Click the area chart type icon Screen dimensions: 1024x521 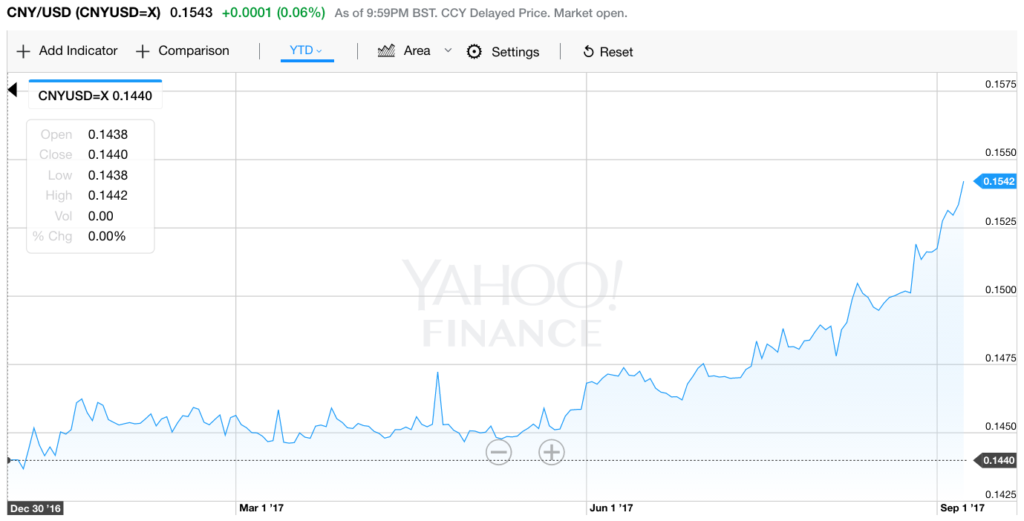pos(387,51)
